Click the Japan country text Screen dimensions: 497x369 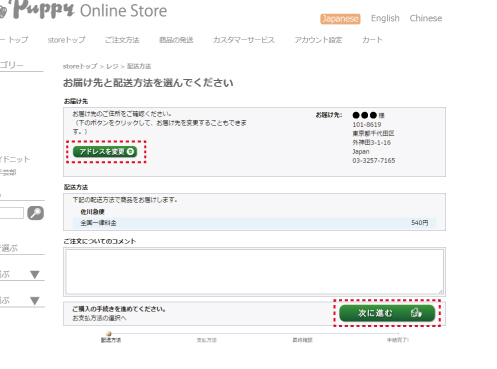(361, 152)
